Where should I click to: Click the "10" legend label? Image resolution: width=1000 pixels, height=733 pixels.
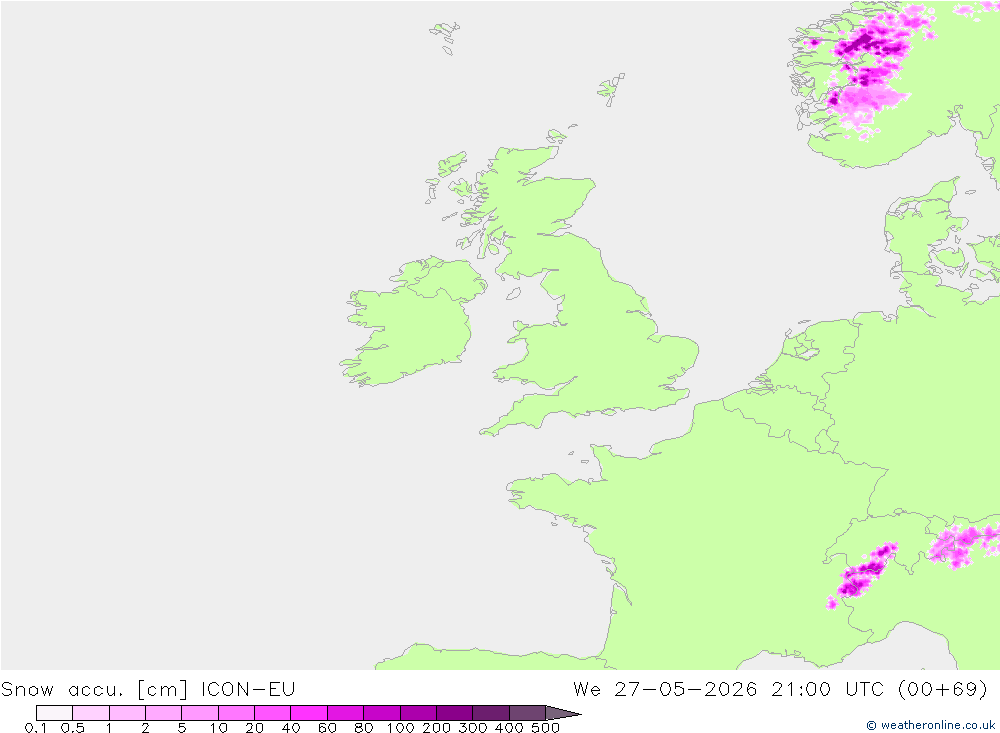[219, 728]
